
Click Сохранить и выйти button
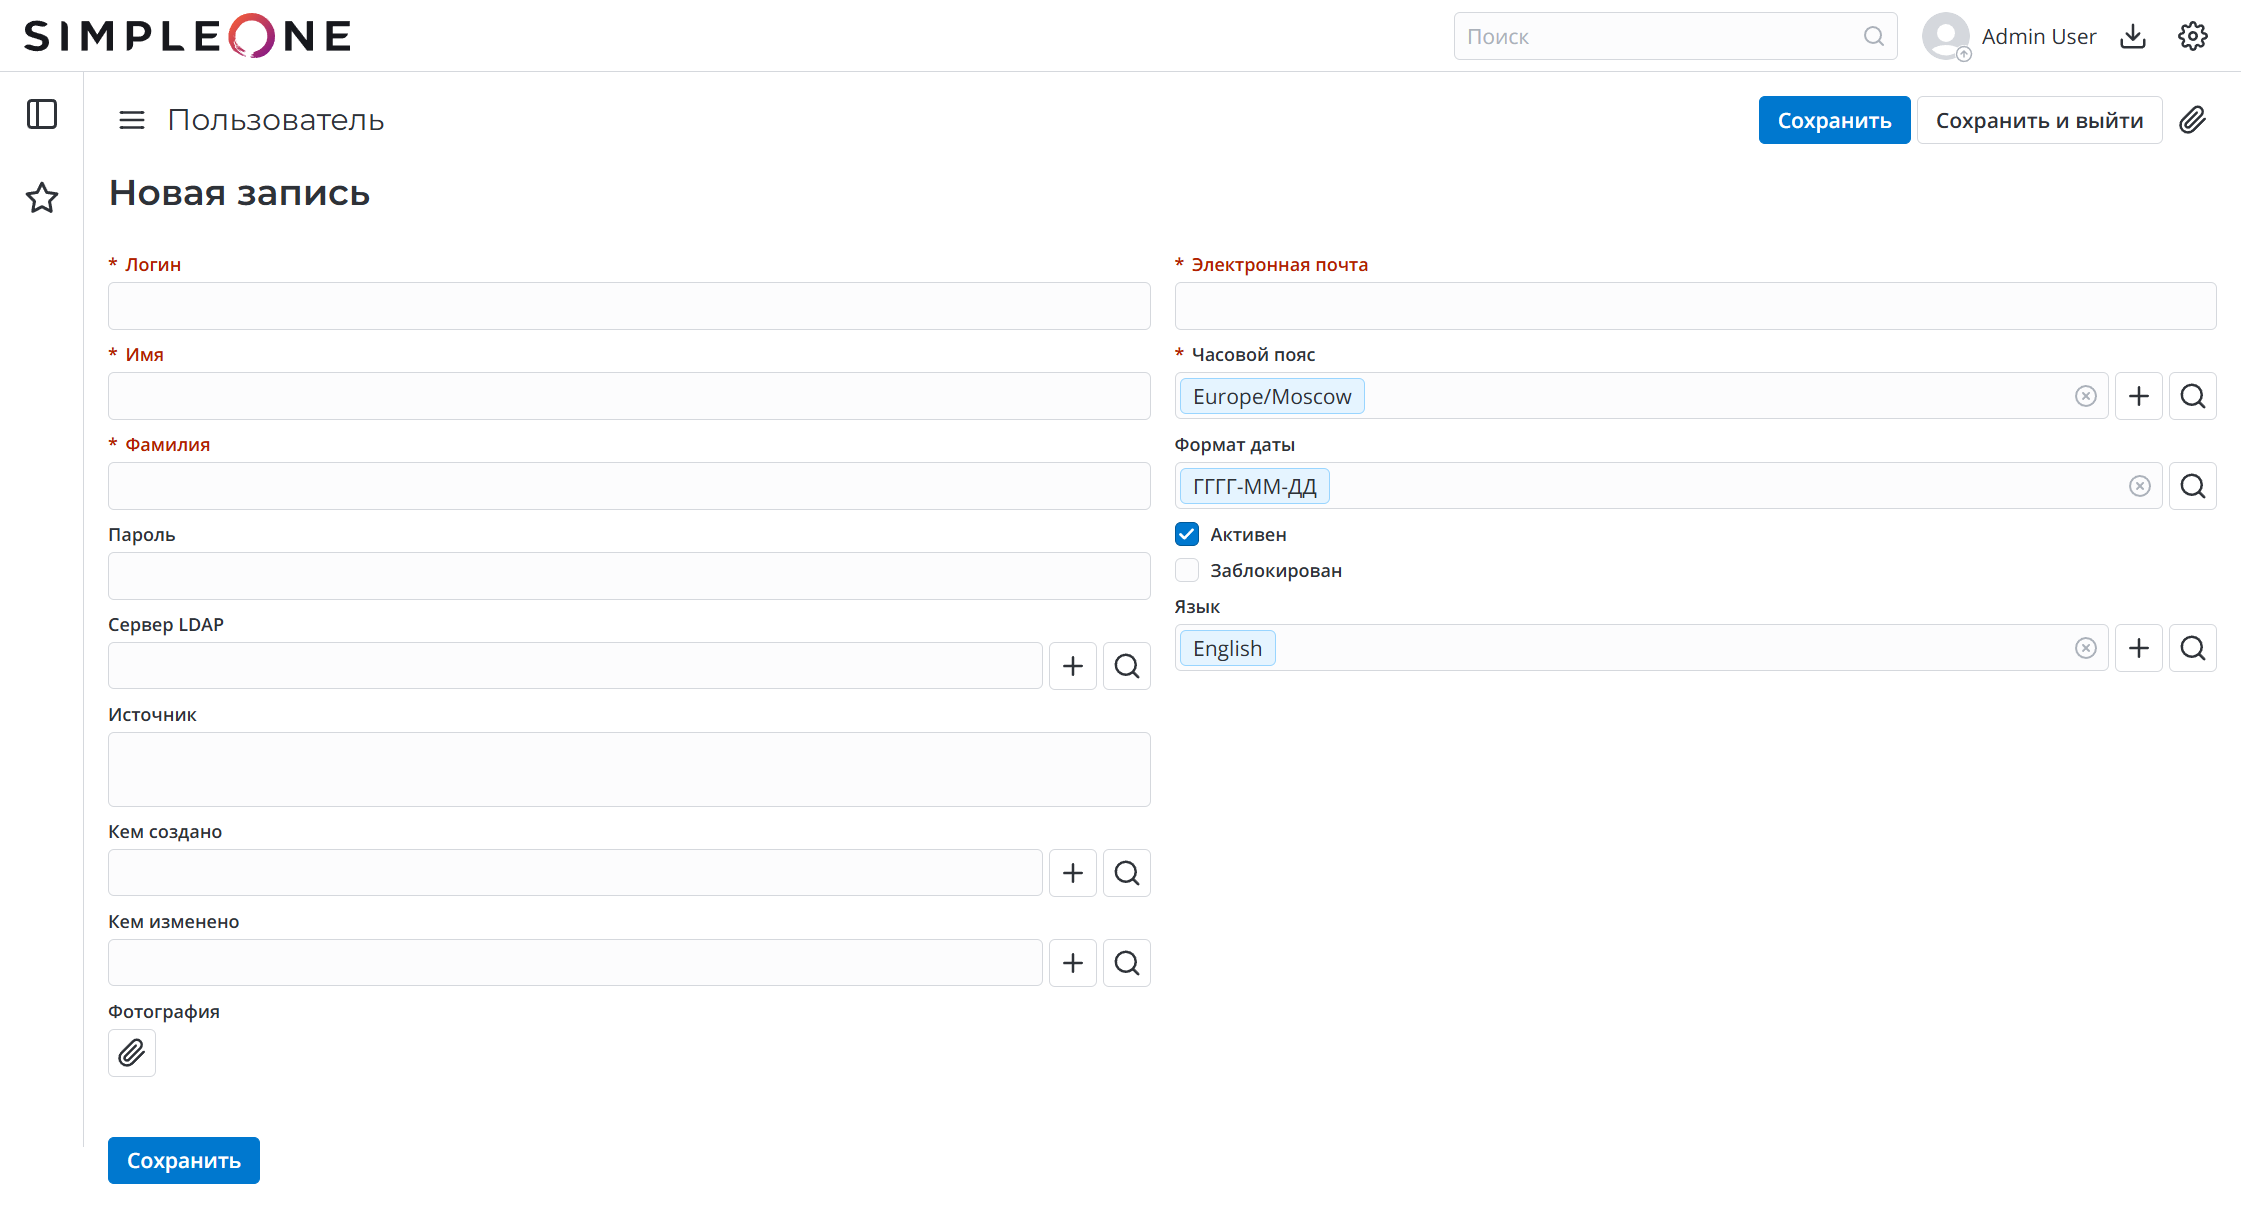point(2039,120)
